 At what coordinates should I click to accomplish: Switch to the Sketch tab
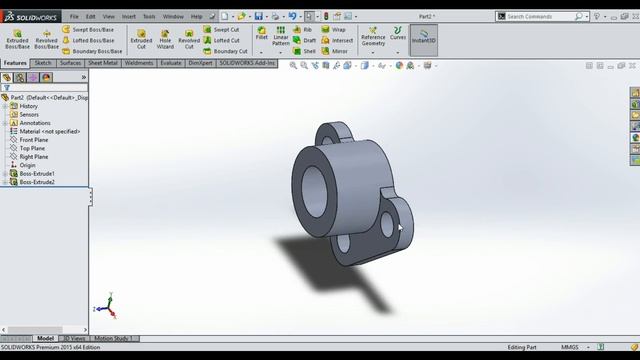(x=42, y=63)
